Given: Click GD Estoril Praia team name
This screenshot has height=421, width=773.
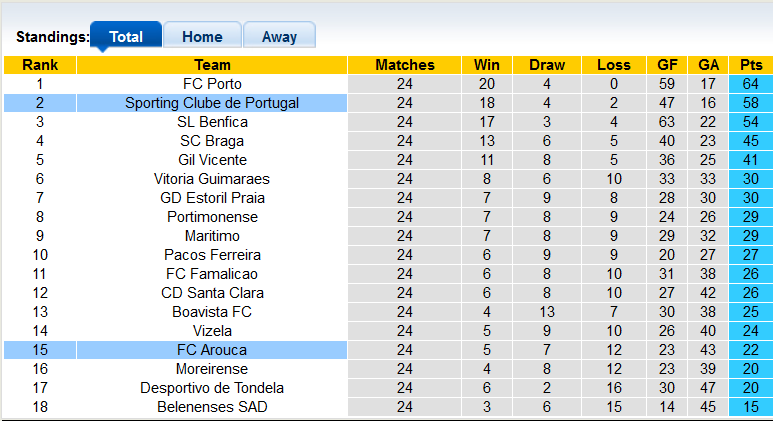Looking at the screenshot, I should (212, 198).
